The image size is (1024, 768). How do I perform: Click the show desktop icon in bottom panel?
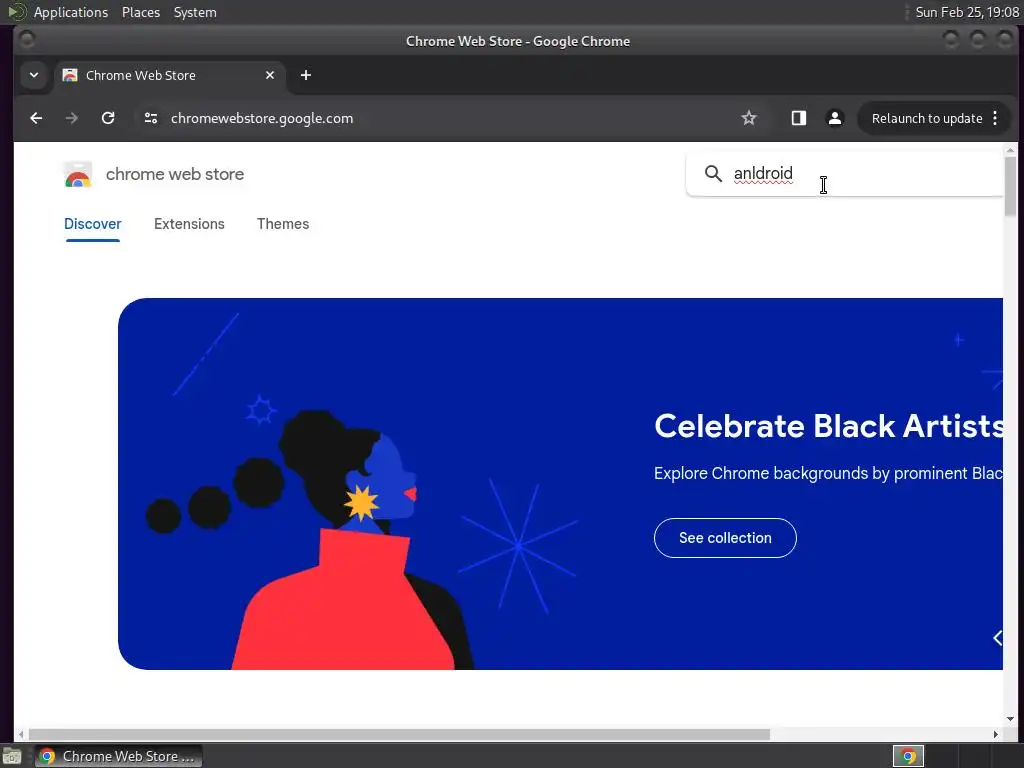pyautogui.click(x=12, y=757)
